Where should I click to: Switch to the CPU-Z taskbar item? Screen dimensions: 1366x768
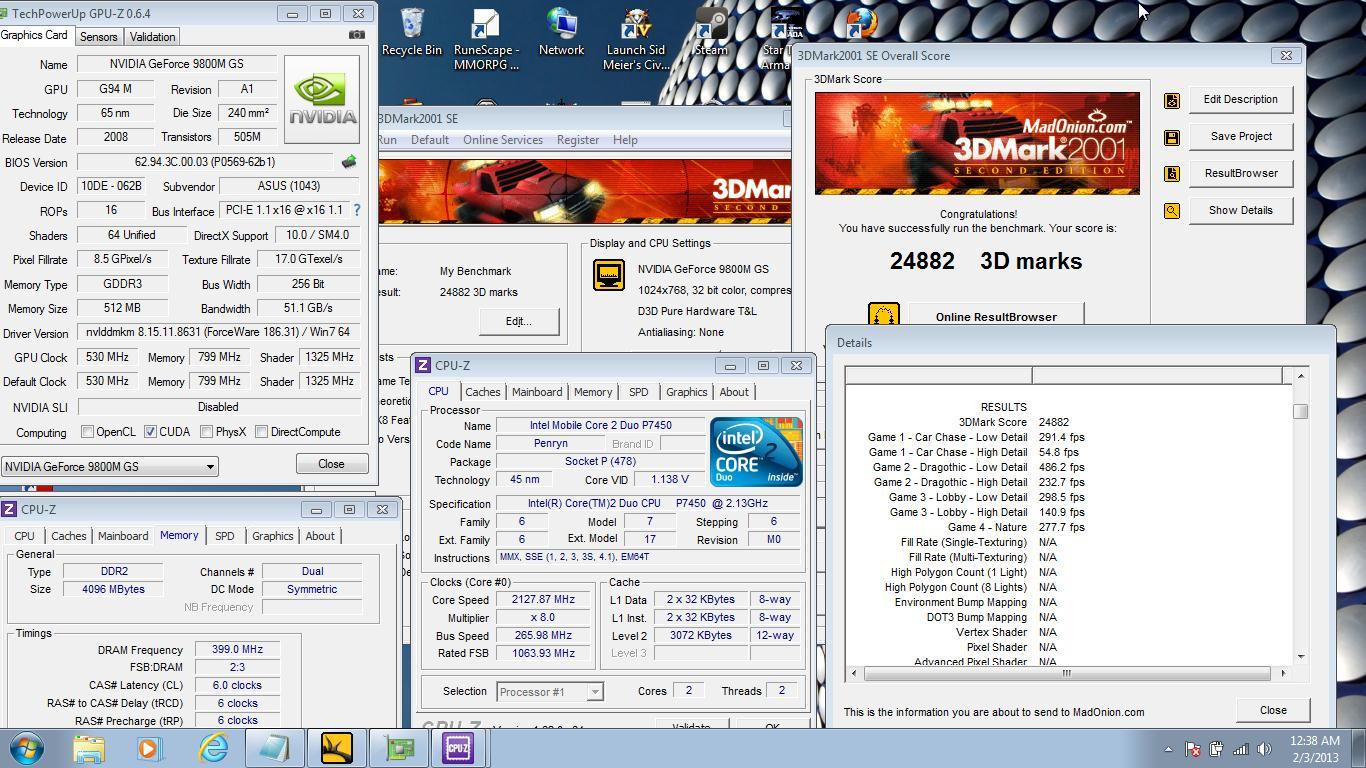coord(458,748)
